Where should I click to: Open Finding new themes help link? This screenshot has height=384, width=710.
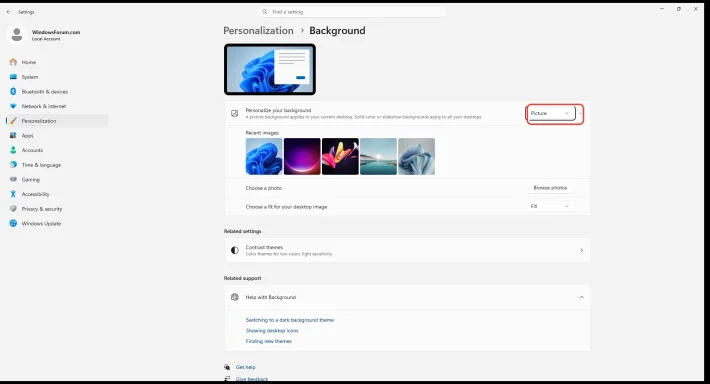269,341
